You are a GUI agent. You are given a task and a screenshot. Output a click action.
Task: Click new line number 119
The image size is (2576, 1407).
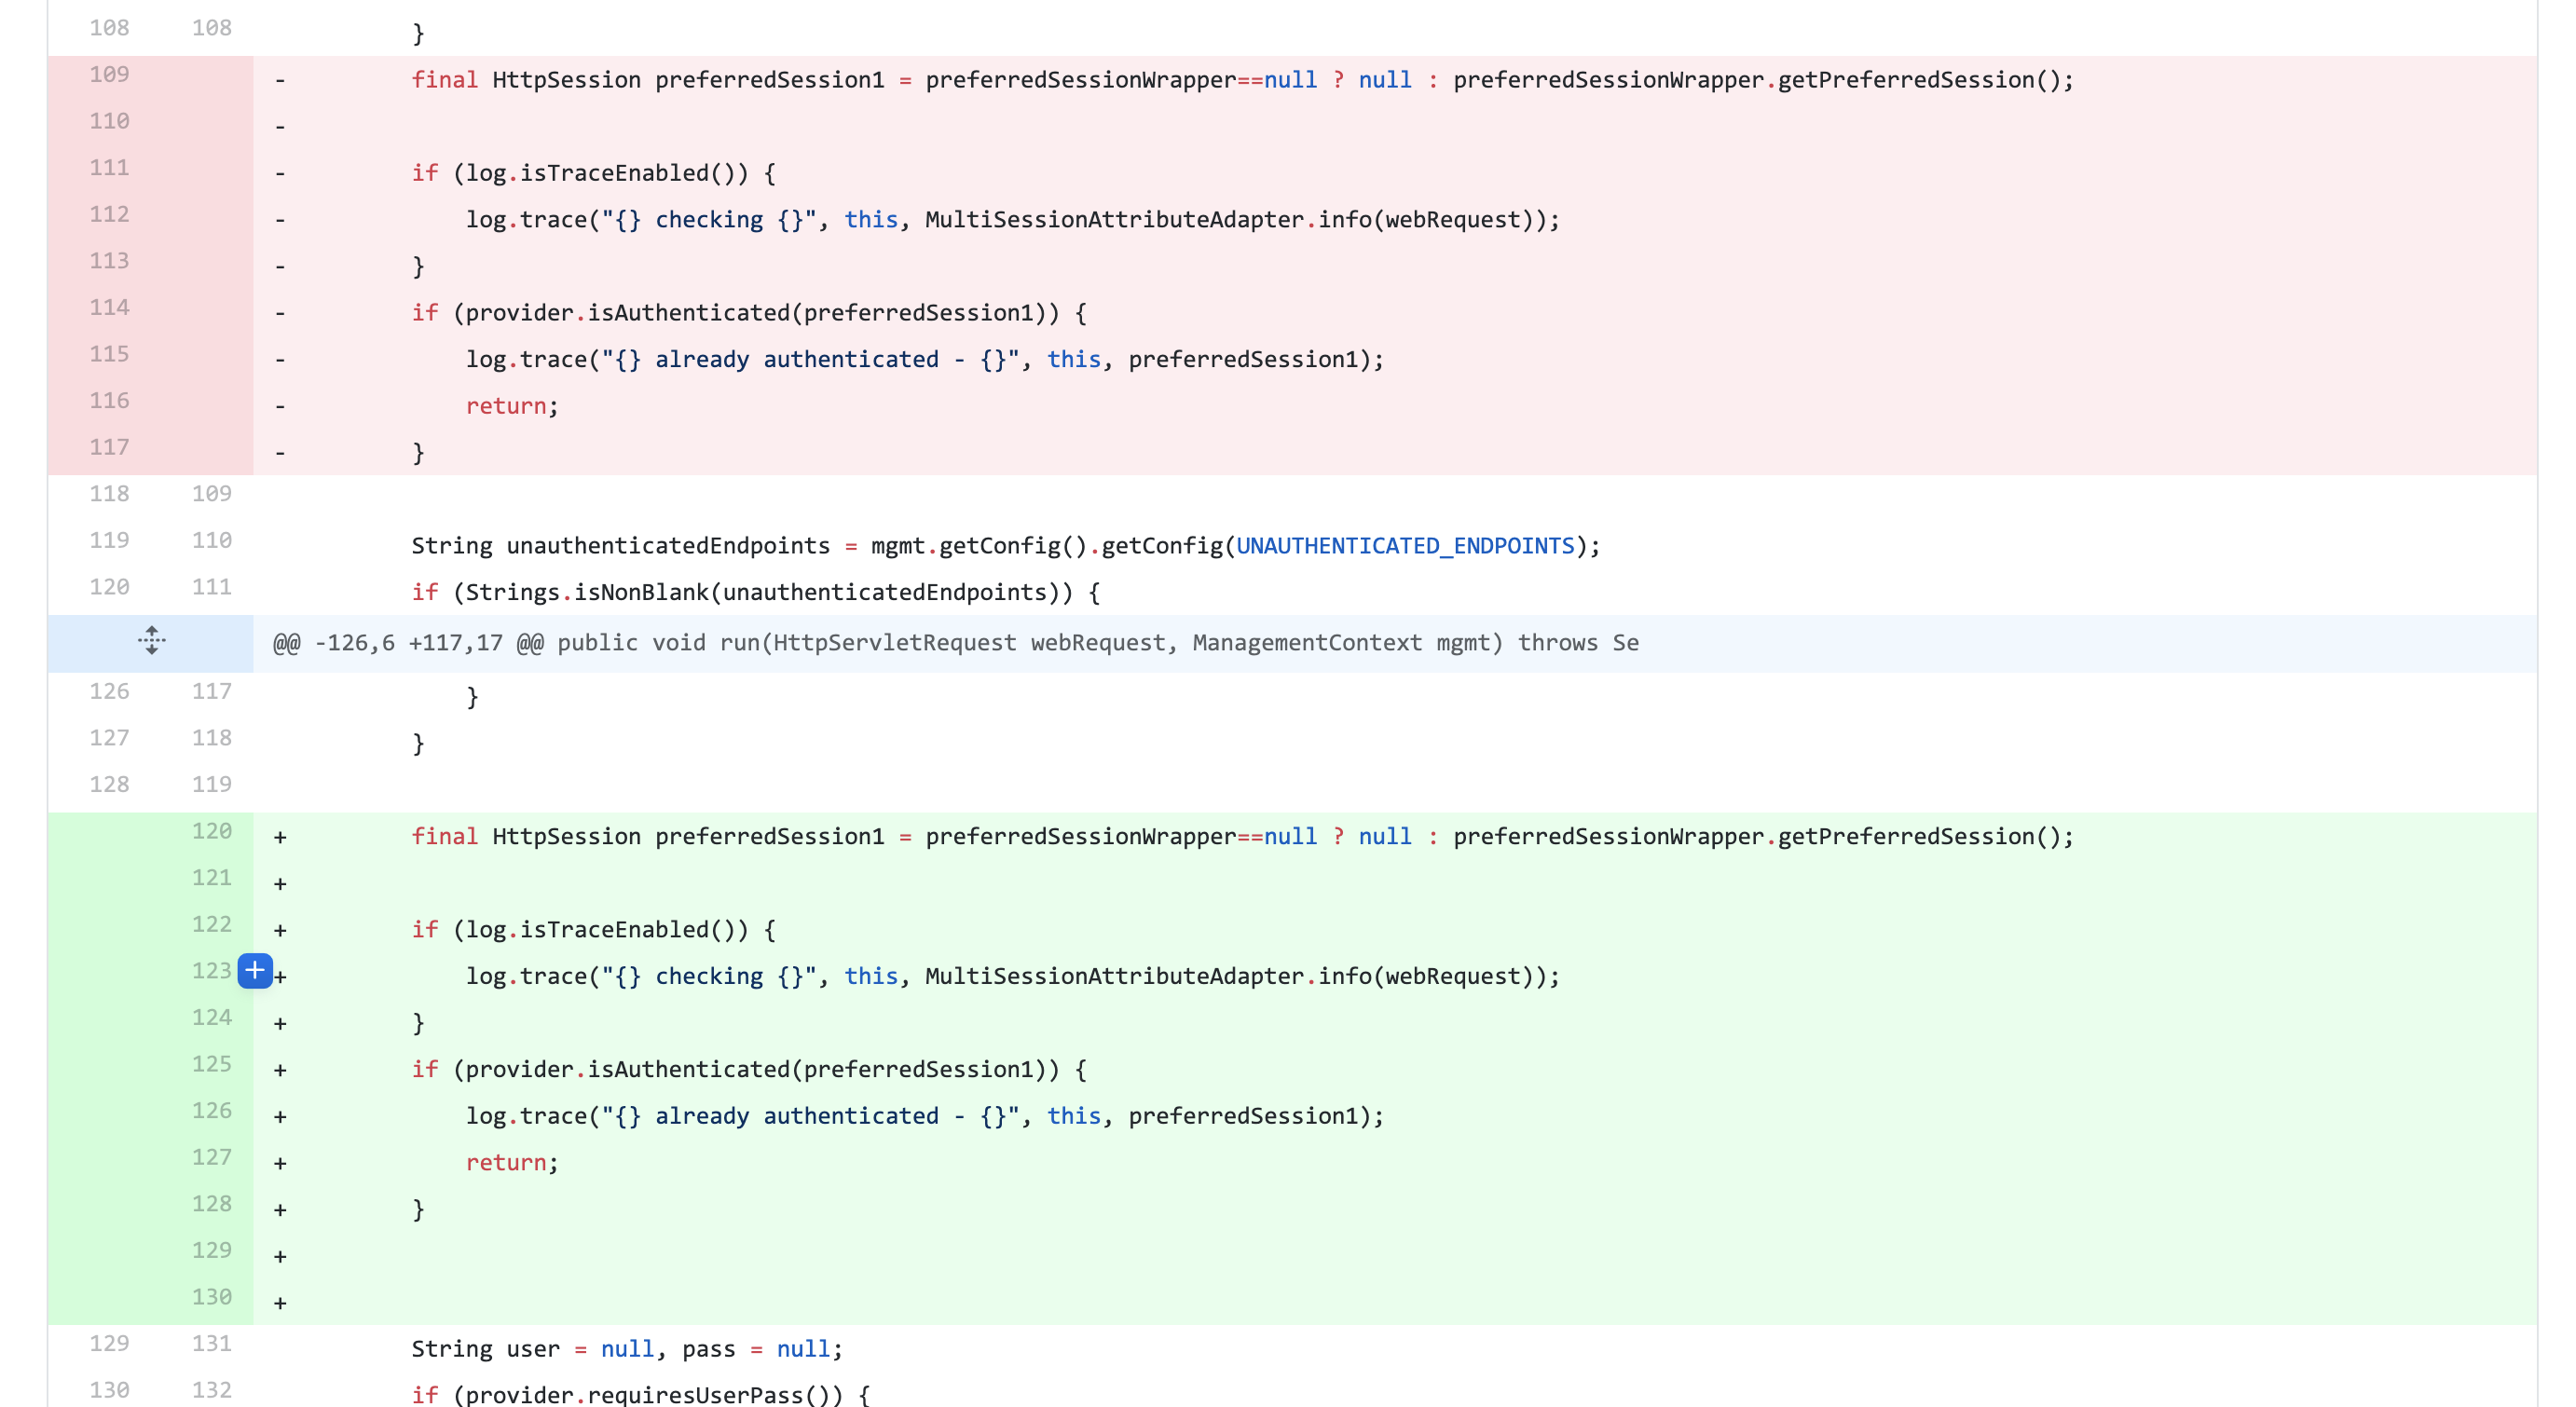tap(211, 784)
